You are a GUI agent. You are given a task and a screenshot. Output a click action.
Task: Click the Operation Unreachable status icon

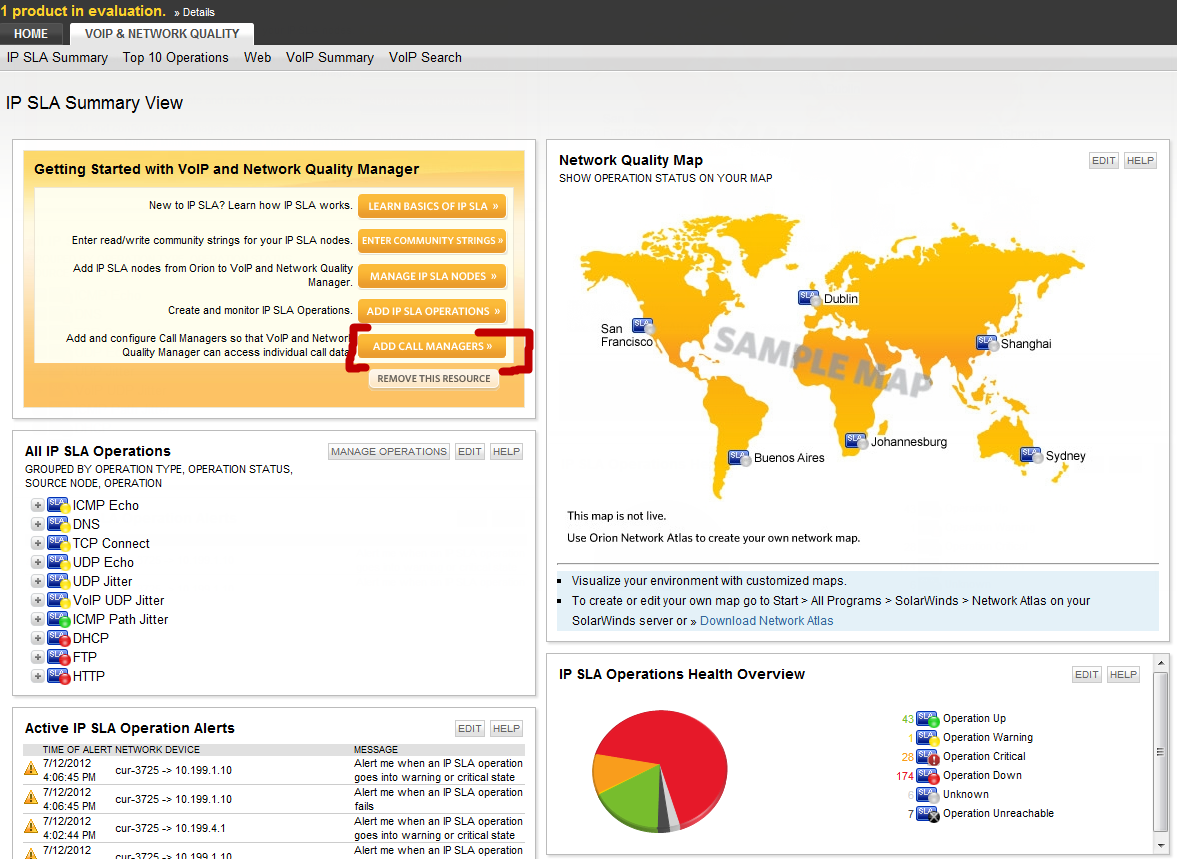point(928,814)
